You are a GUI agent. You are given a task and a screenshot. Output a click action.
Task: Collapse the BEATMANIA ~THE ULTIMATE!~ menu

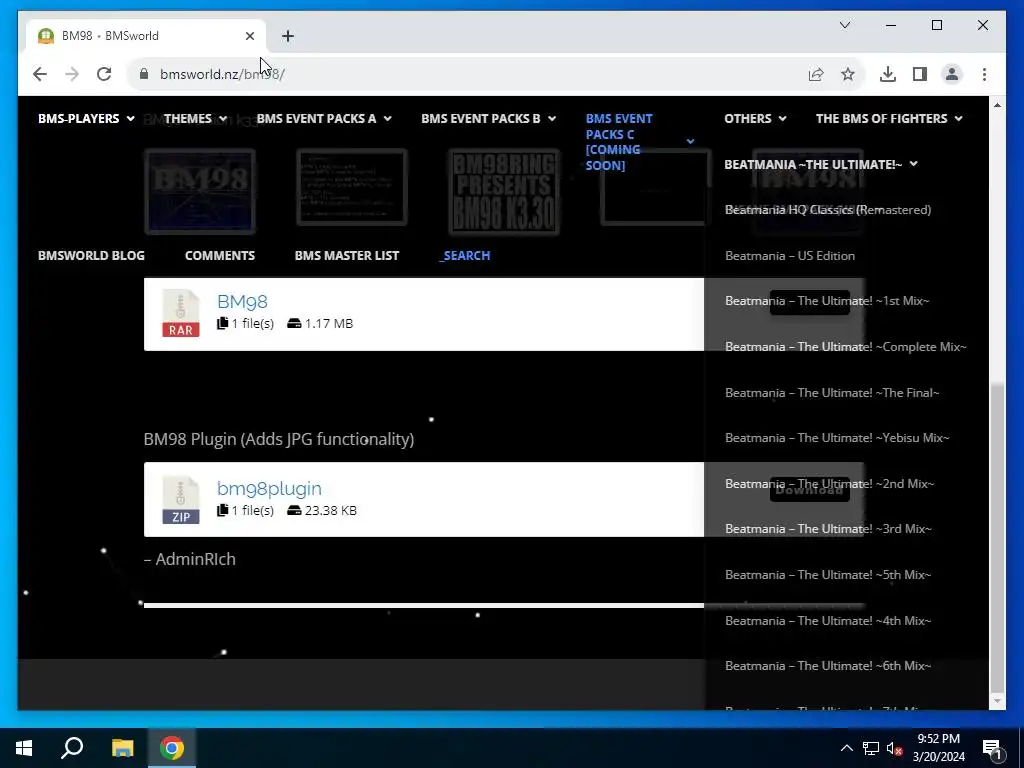tap(821, 164)
